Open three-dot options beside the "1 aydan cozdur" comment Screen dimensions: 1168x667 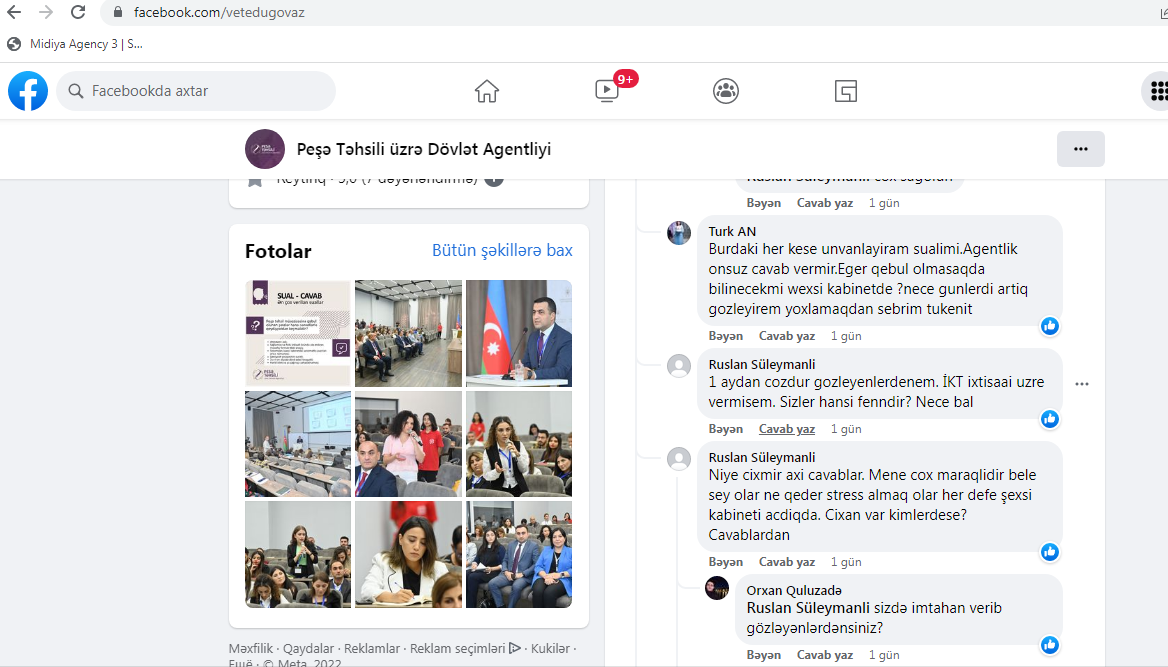click(1082, 384)
